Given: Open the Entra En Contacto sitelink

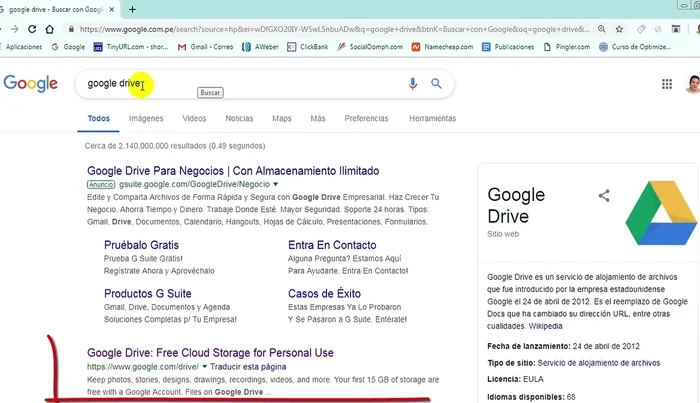Looking at the screenshot, I should click(332, 245).
